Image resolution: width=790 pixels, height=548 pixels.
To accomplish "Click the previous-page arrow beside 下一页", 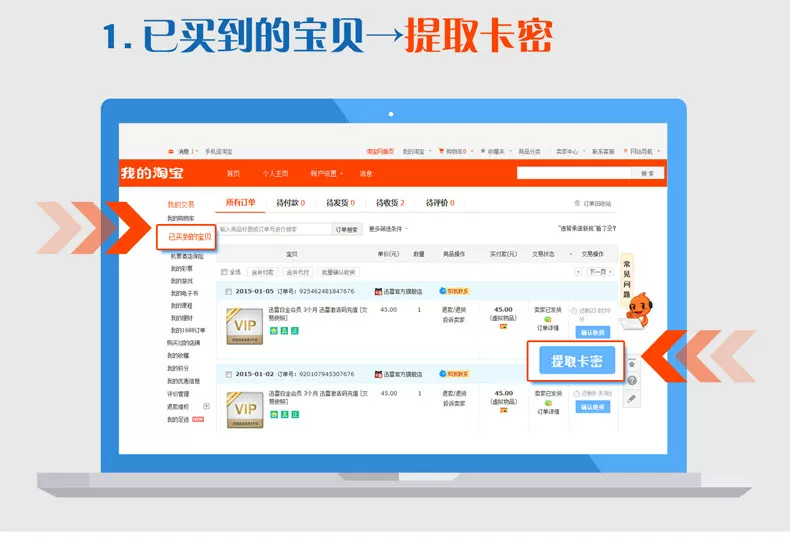I will pyautogui.click(x=578, y=272).
